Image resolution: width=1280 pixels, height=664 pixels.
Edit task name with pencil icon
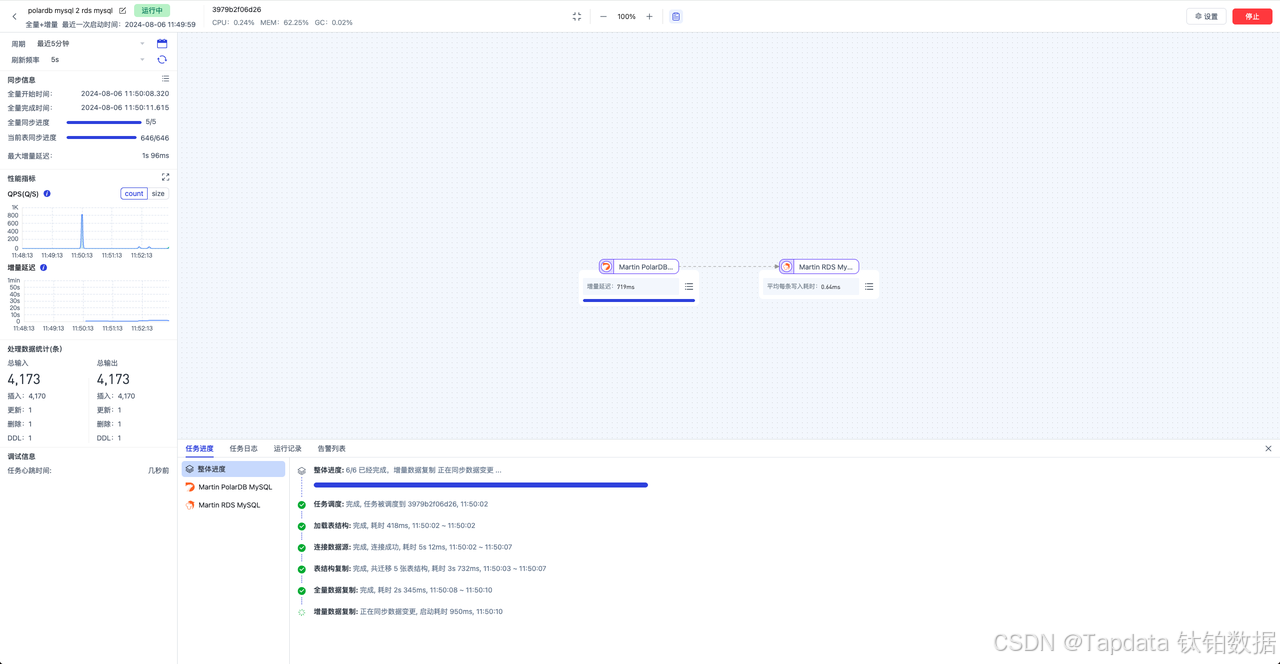[x=122, y=10]
